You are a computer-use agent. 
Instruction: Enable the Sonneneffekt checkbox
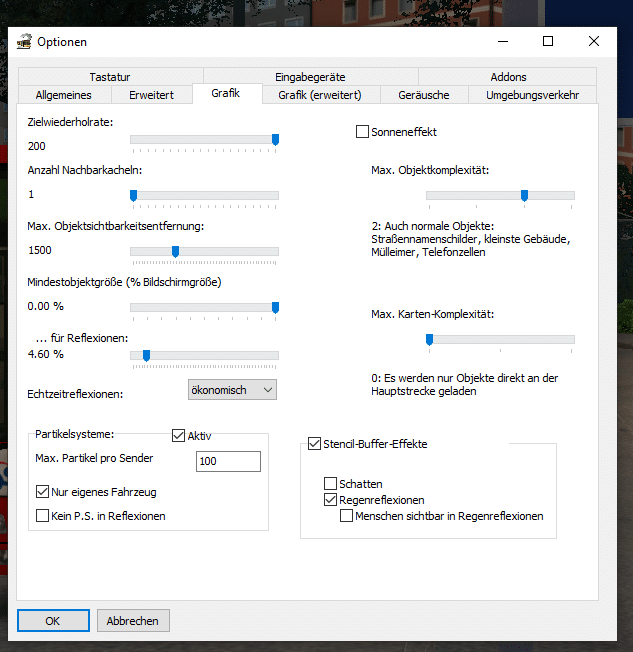pyautogui.click(x=363, y=132)
